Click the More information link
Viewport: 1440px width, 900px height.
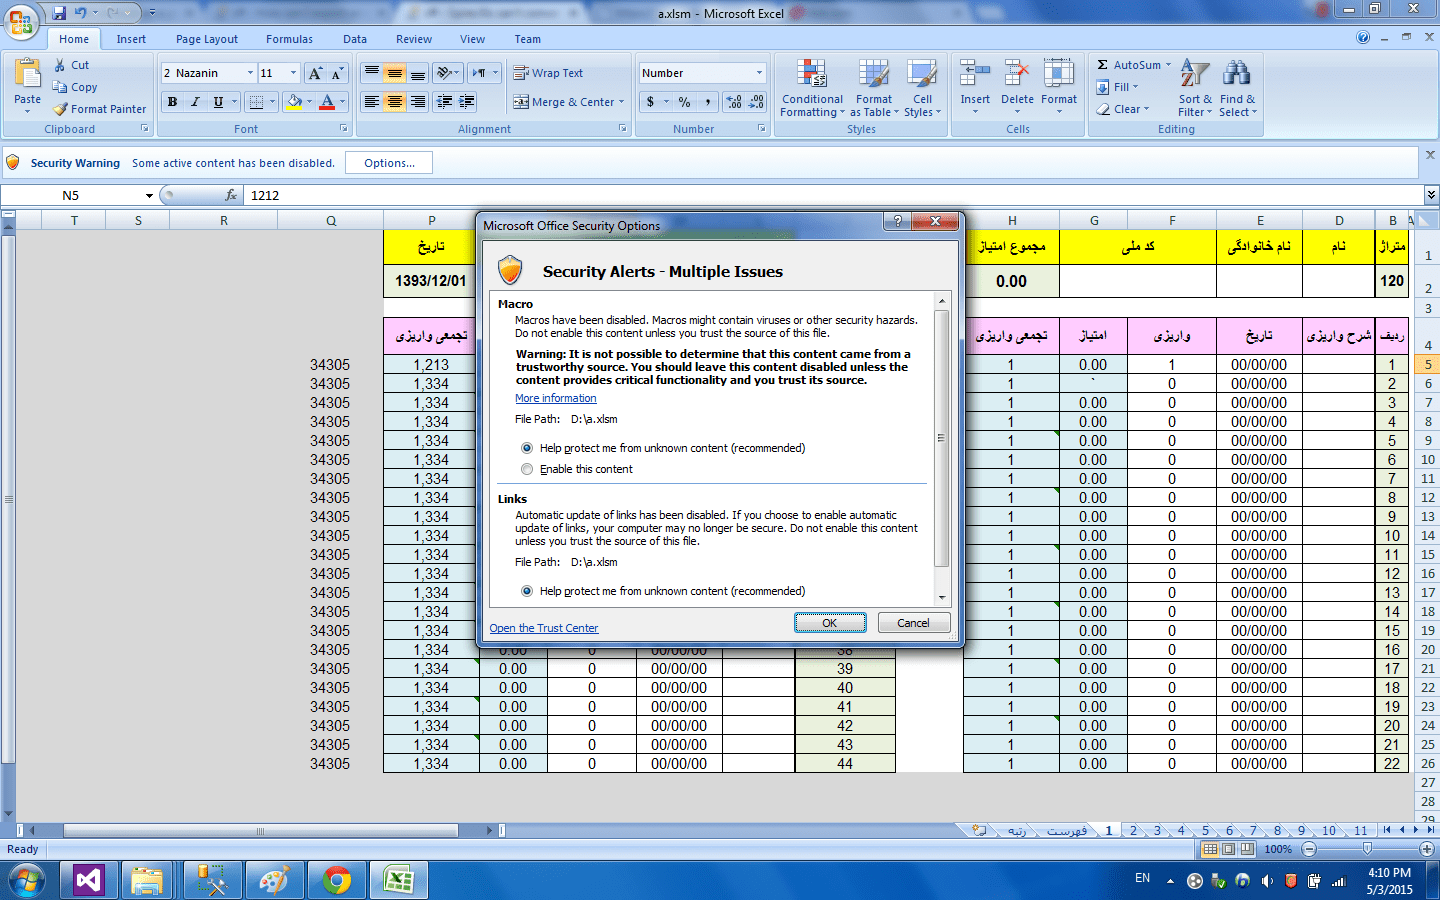click(x=556, y=398)
